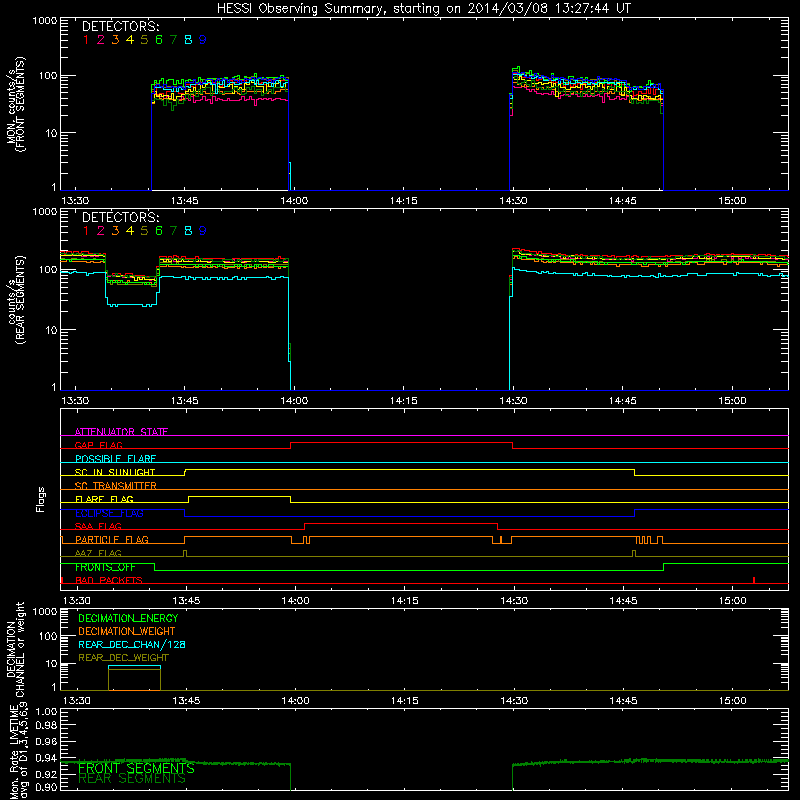The height and width of the screenshot is (800, 800).
Task: Click the front segments counts/s axis title
Action: [x=15, y=104]
